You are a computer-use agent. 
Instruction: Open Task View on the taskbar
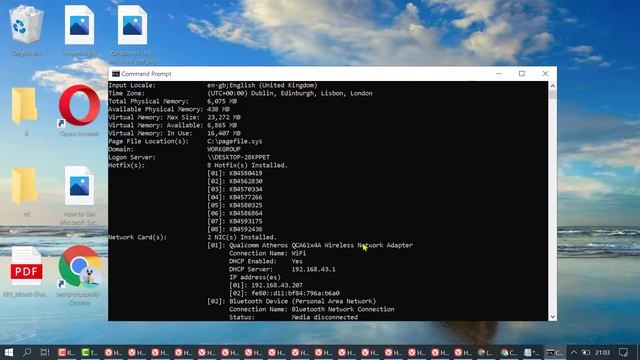[x=45, y=352]
